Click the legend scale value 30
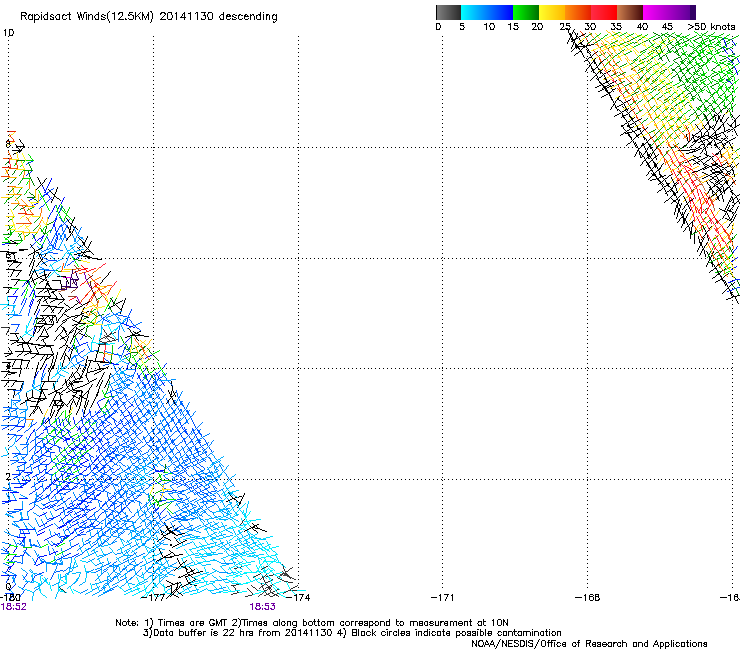 [590, 27]
